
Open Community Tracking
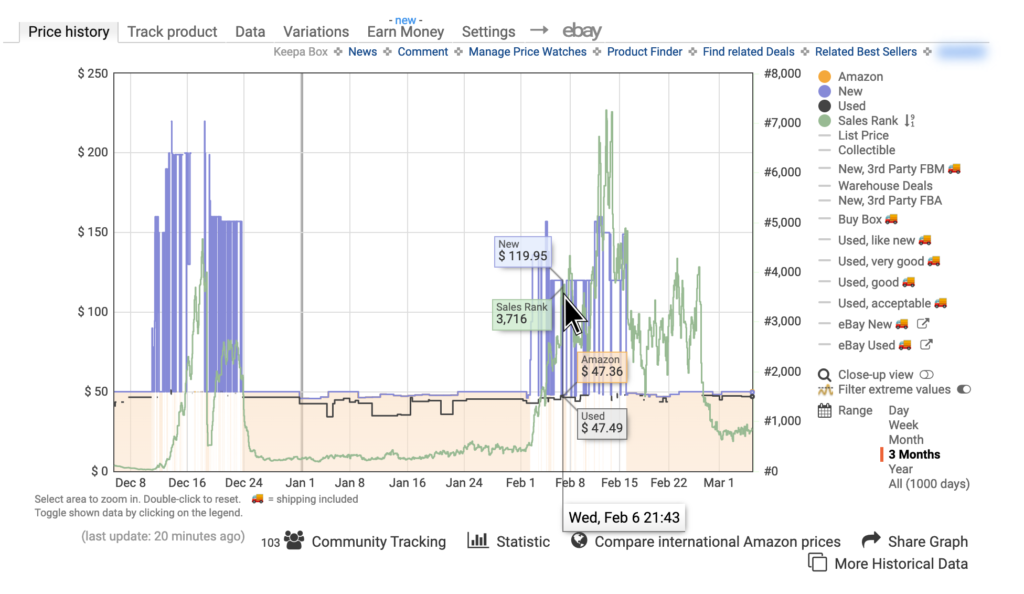[378, 541]
